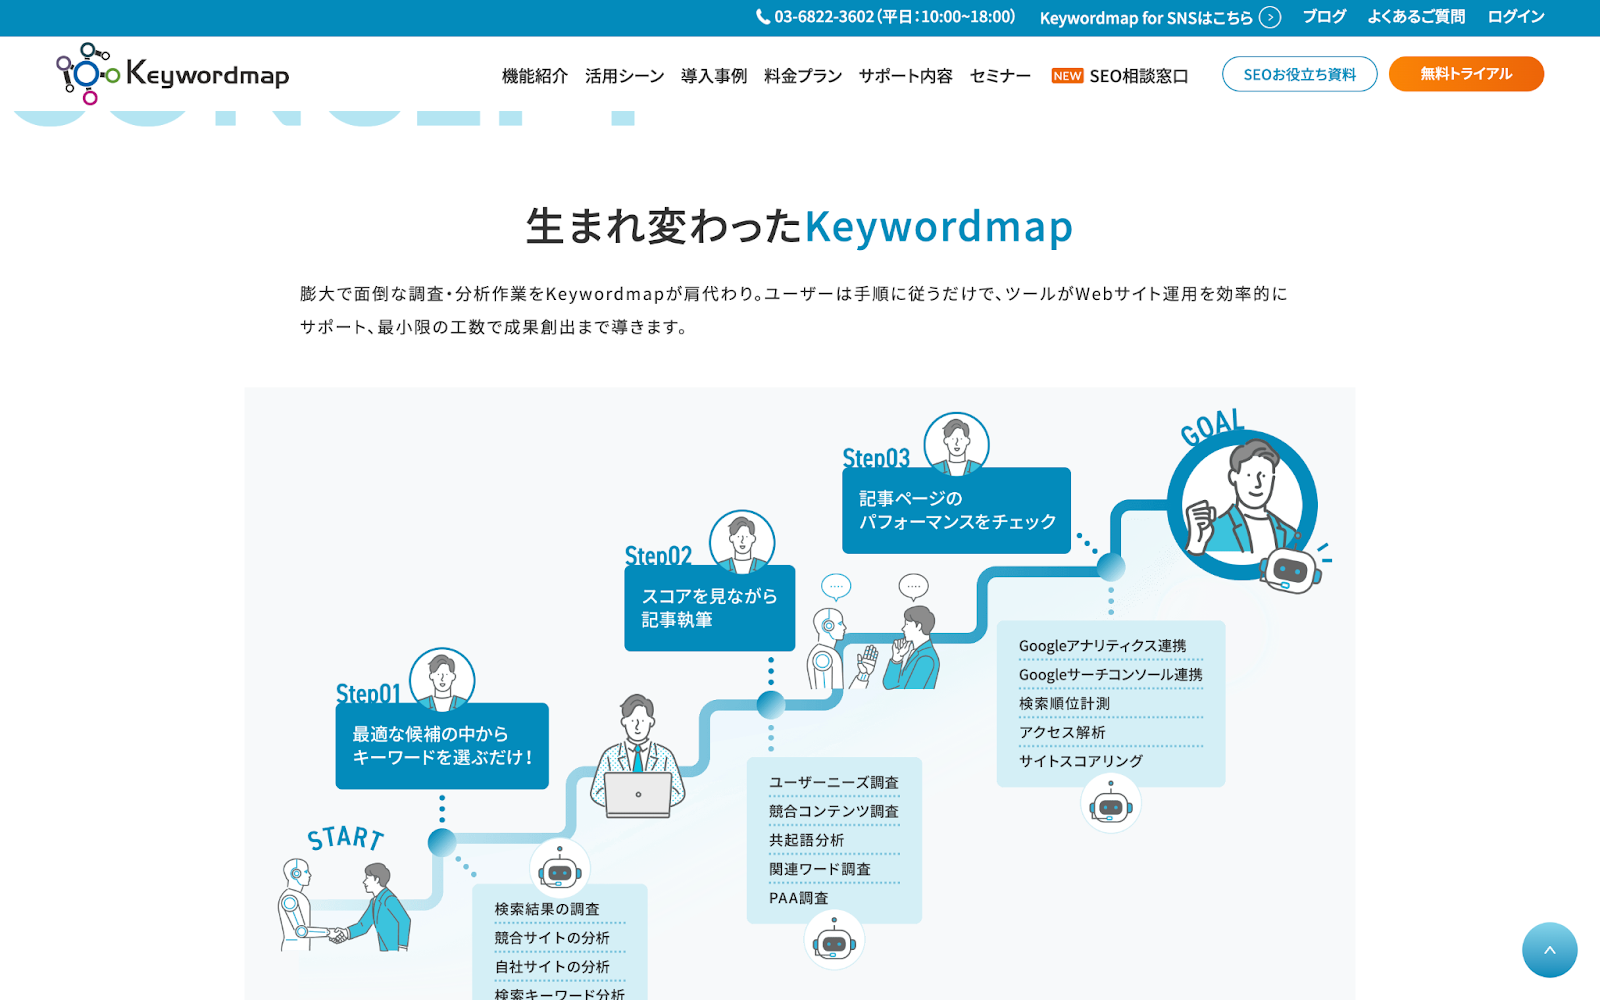Click the Step03 person avatar

(x=956, y=444)
